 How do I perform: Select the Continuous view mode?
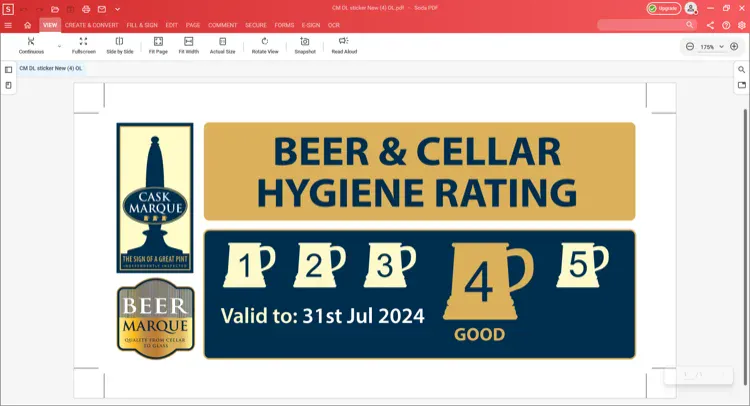point(31,45)
